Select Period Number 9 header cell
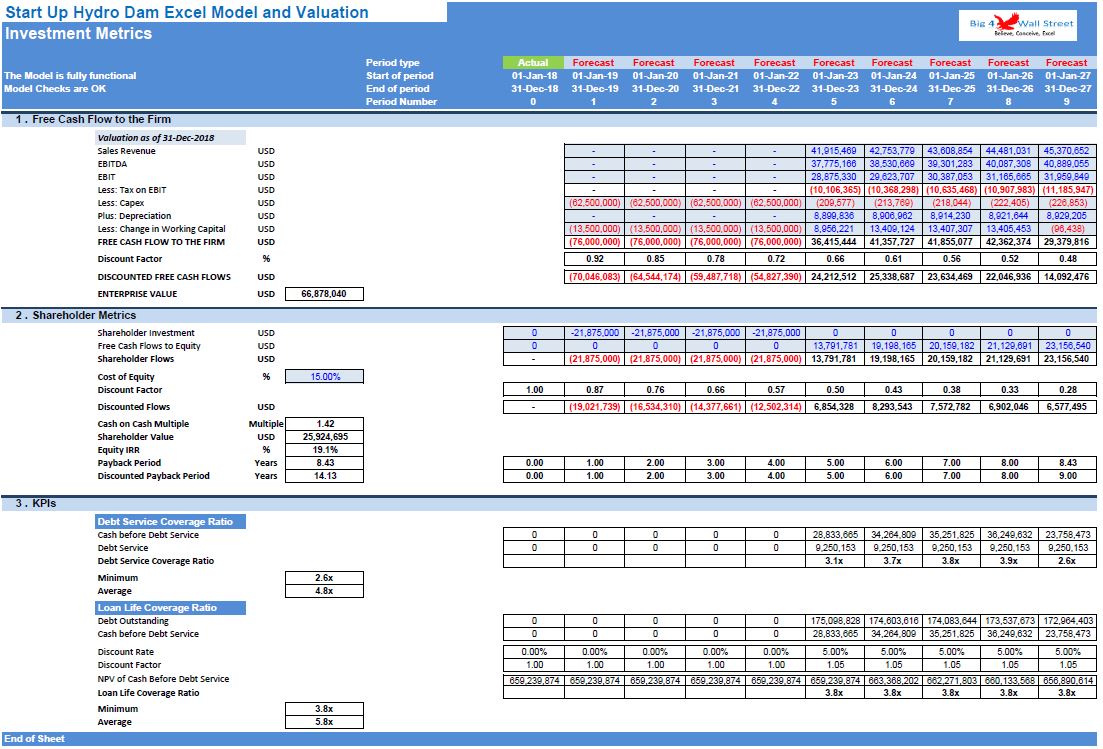Viewport: 1103px width, 749px height. tap(1067, 102)
